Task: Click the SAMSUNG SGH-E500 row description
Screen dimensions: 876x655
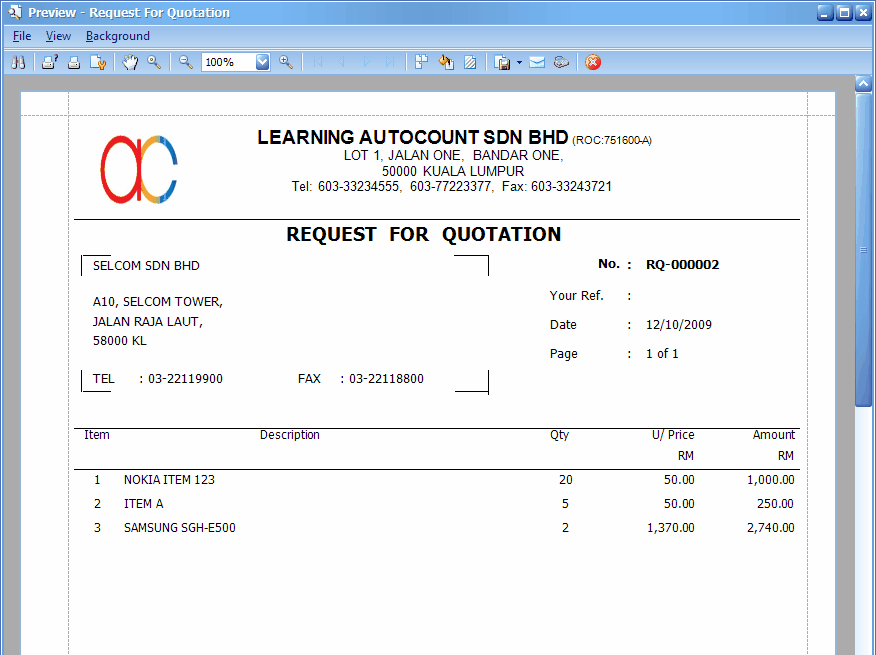Action: tap(179, 528)
